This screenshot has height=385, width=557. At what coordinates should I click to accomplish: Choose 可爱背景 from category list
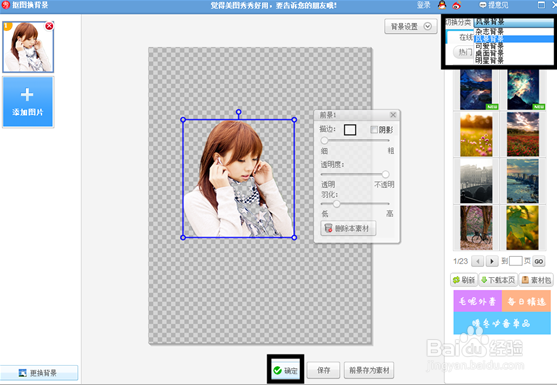tap(514, 46)
